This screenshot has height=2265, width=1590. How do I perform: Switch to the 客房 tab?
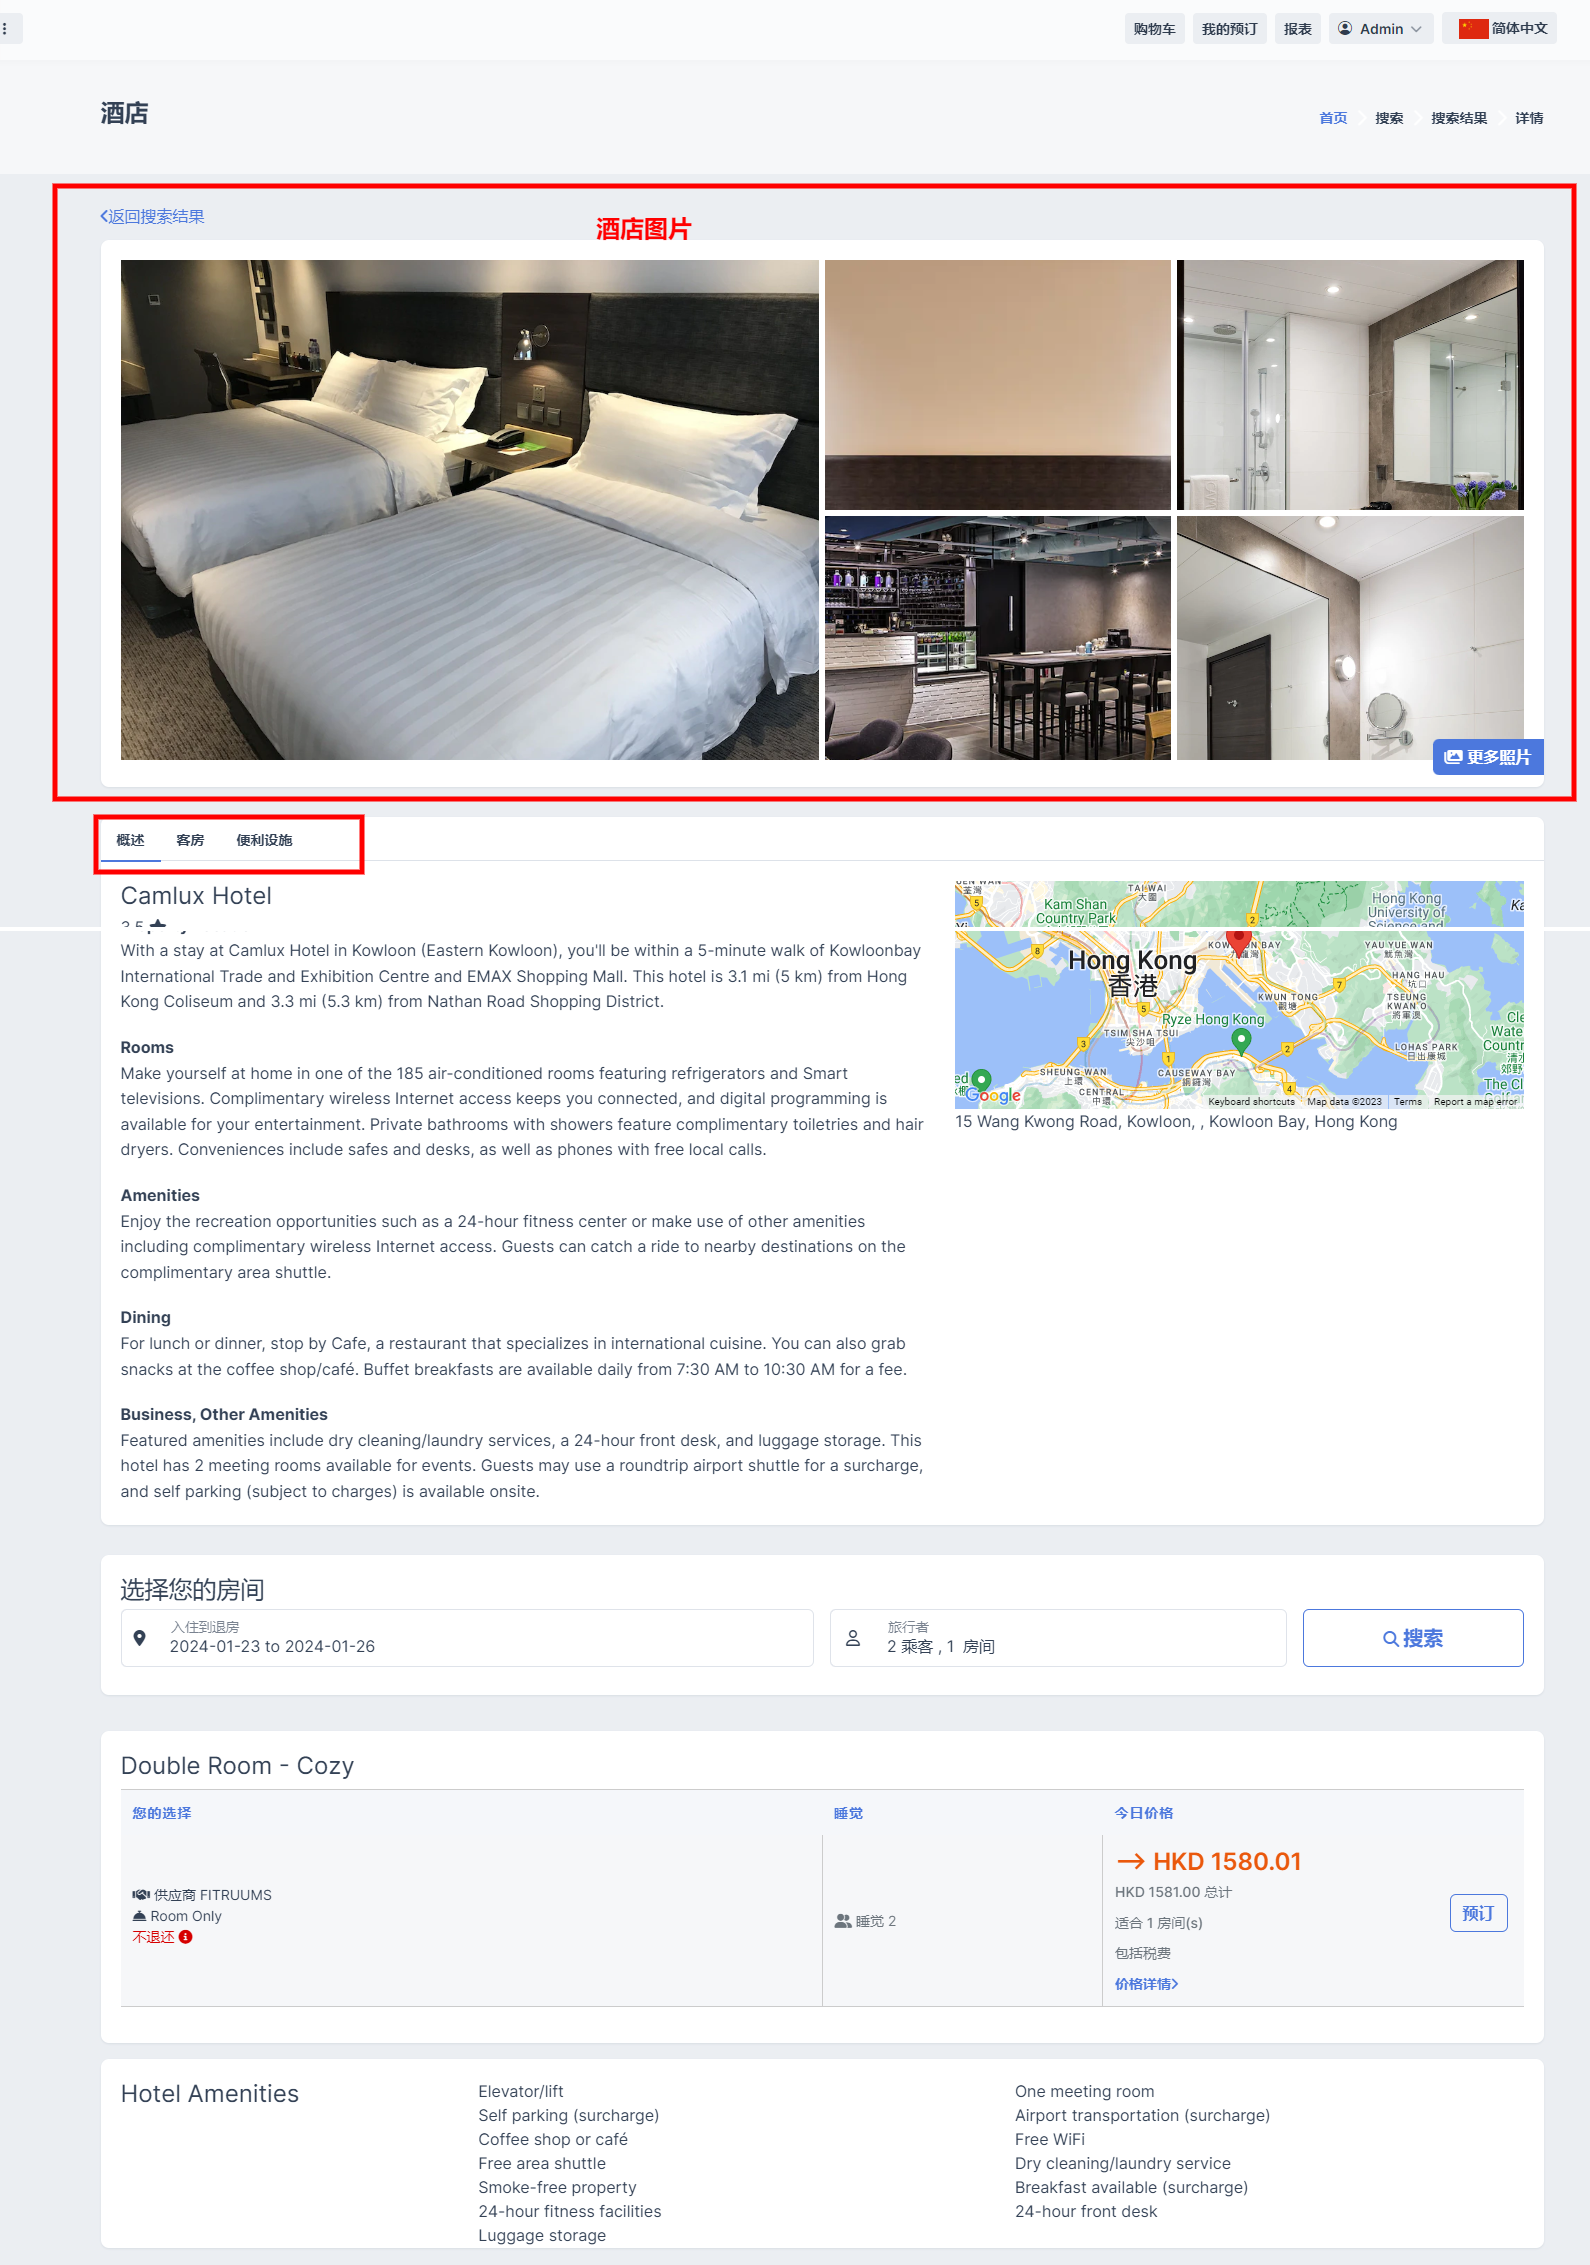(x=190, y=840)
